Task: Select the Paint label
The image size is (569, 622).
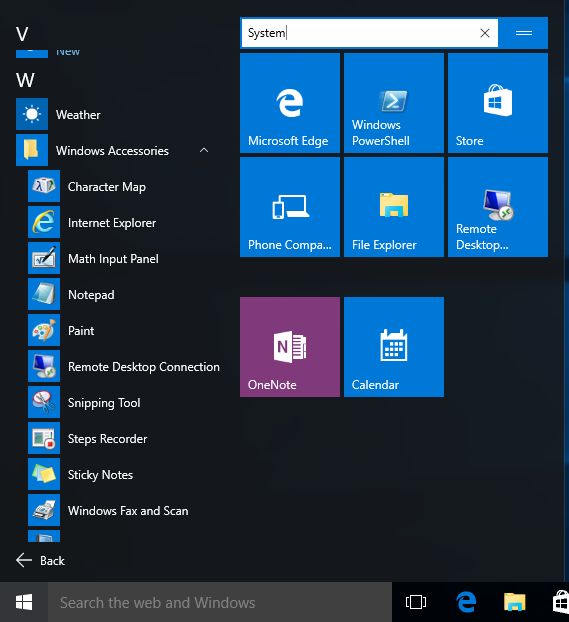Action: [x=81, y=330]
